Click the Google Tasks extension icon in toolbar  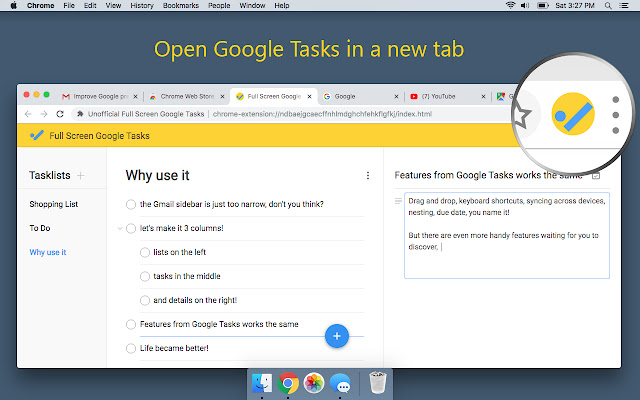(574, 117)
